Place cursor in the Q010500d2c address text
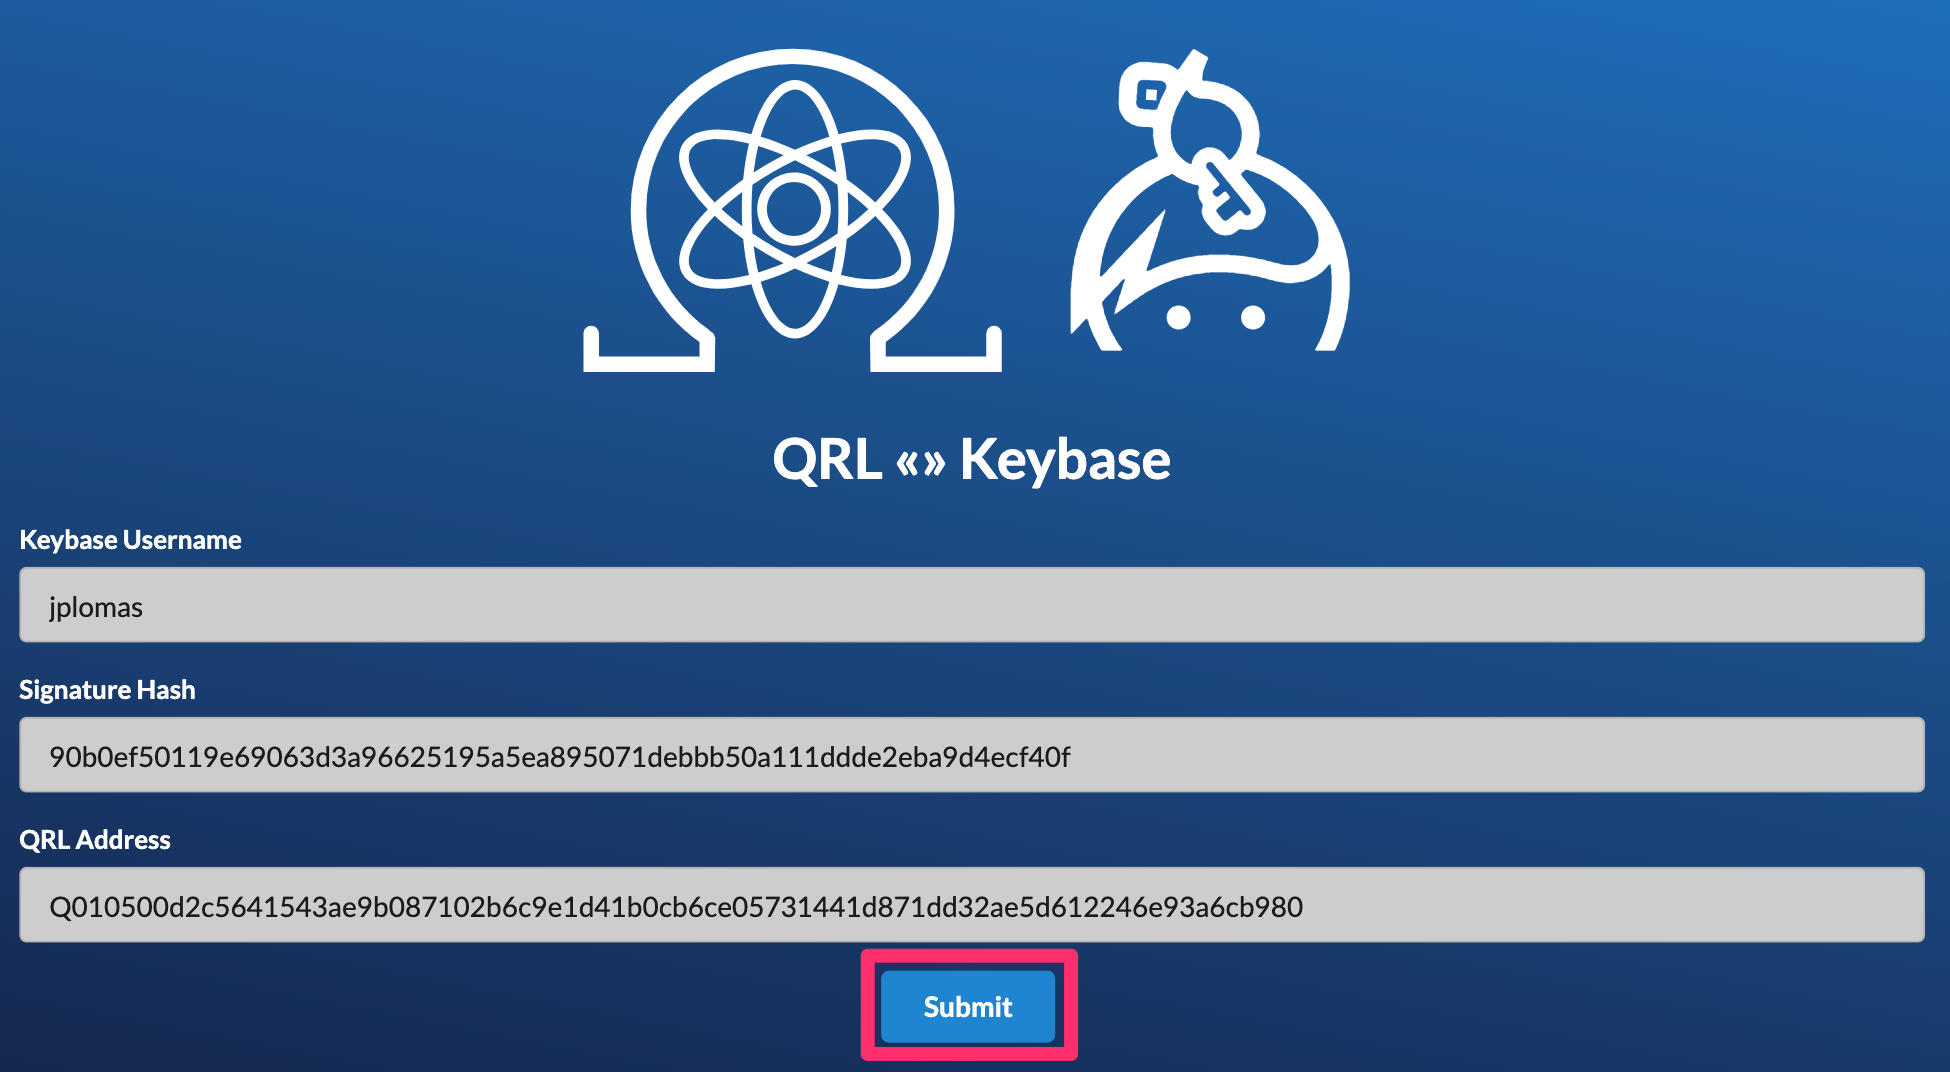This screenshot has height=1072, width=1950. [x=676, y=907]
